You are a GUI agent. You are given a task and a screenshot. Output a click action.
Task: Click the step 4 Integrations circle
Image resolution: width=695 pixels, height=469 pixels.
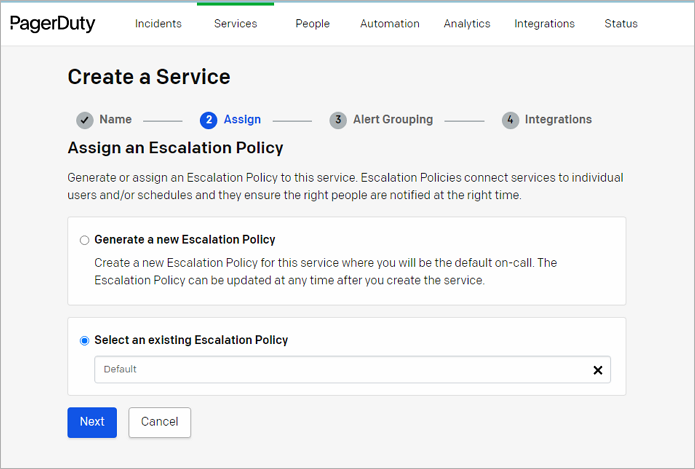tap(510, 120)
